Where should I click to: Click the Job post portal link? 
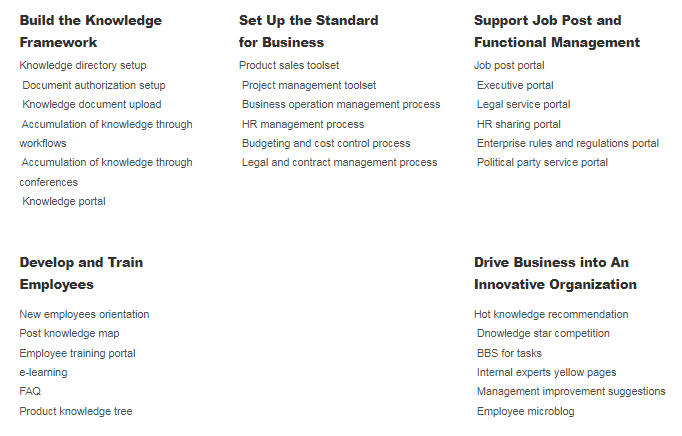coord(510,66)
